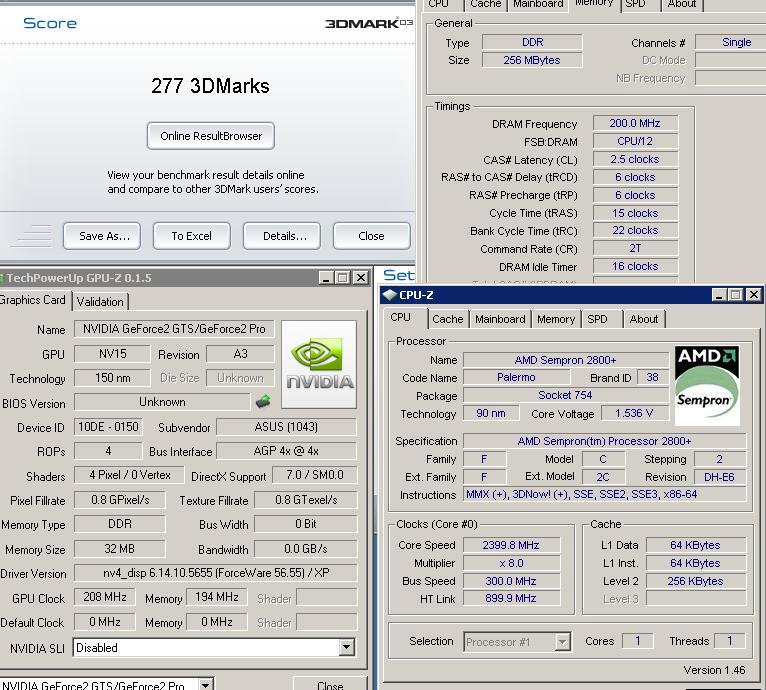Click Save As… in the Score window
The width and height of the screenshot is (766, 690).
click(x=102, y=236)
